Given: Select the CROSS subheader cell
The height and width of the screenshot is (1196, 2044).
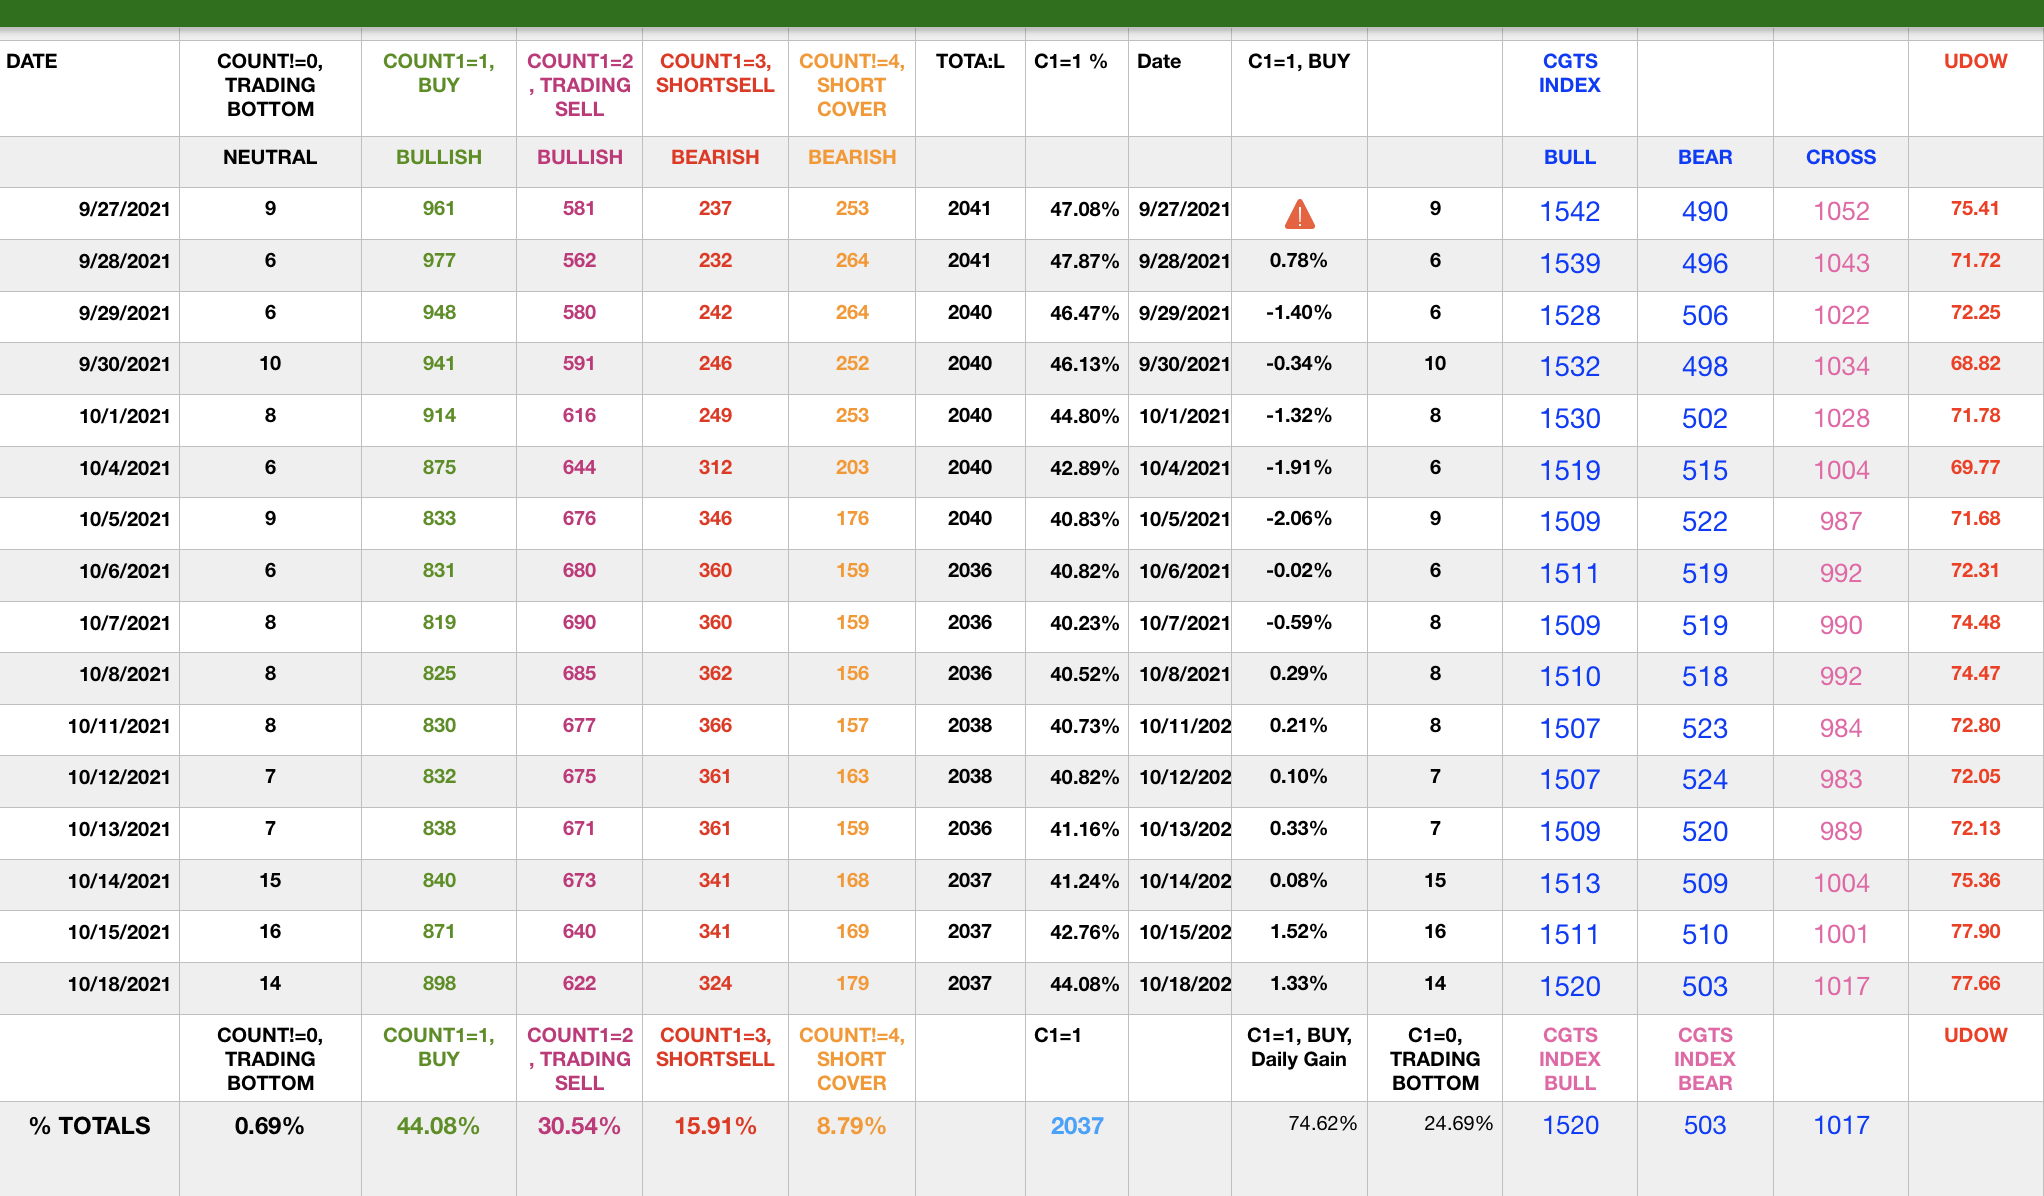Looking at the screenshot, I should pos(1840,157).
